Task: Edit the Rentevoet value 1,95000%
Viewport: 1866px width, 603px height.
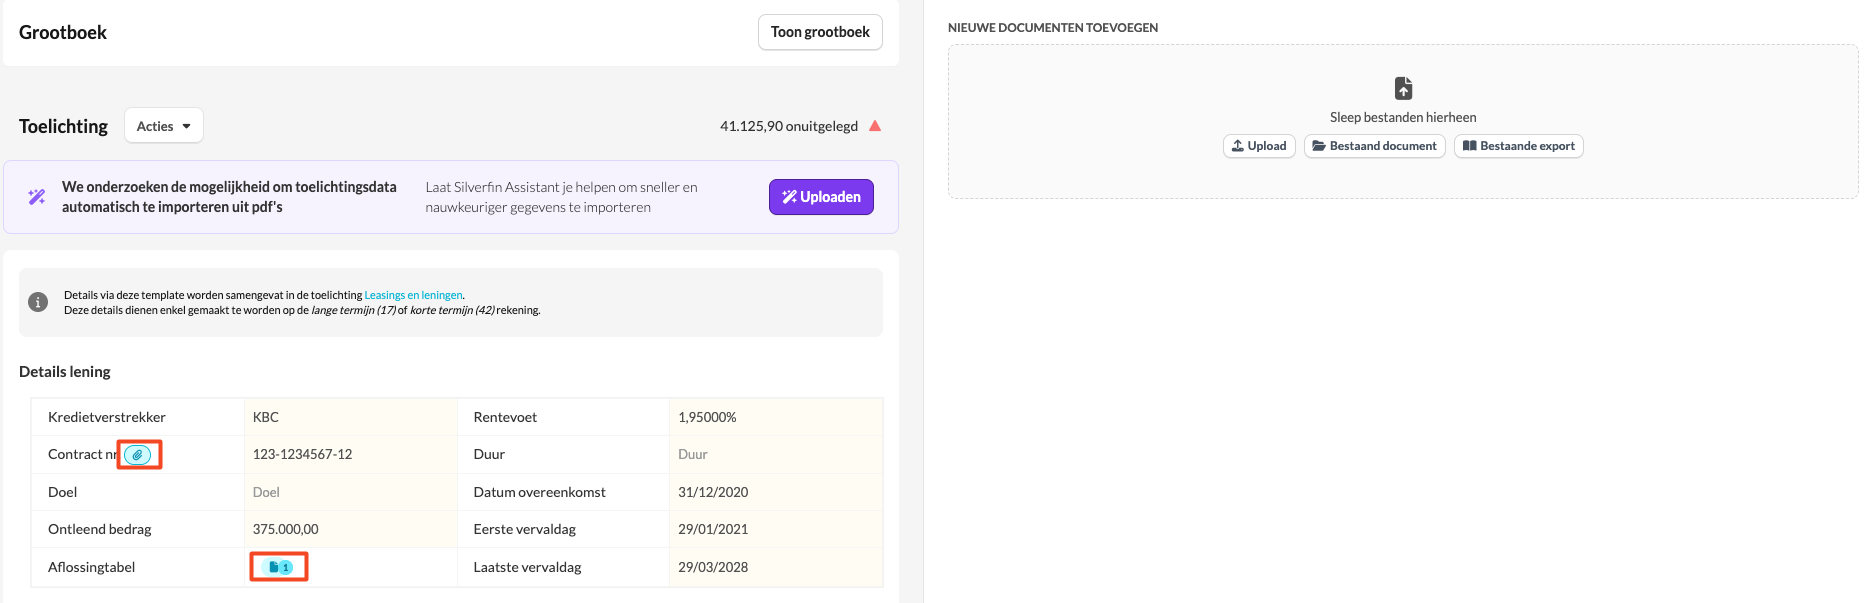Action: pyautogui.click(x=775, y=417)
